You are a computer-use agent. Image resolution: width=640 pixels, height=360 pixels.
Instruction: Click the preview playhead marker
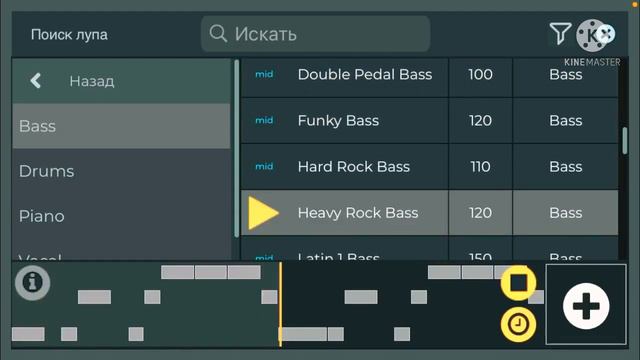pyautogui.click(x=280, y=304)
